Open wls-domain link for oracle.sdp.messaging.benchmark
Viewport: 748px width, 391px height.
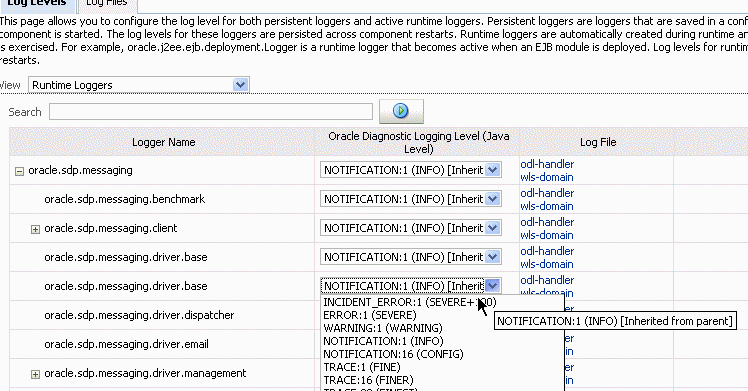pyautogui.click(x=547, y=206)
